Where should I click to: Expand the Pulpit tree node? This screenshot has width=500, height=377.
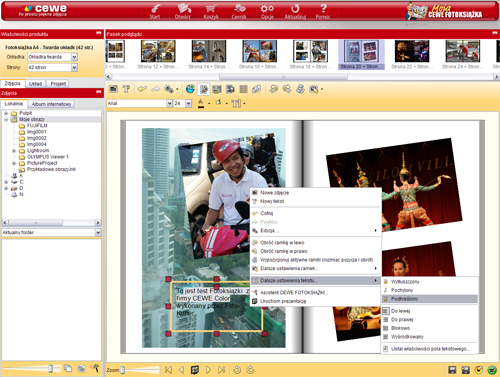(x=6, y=113)
